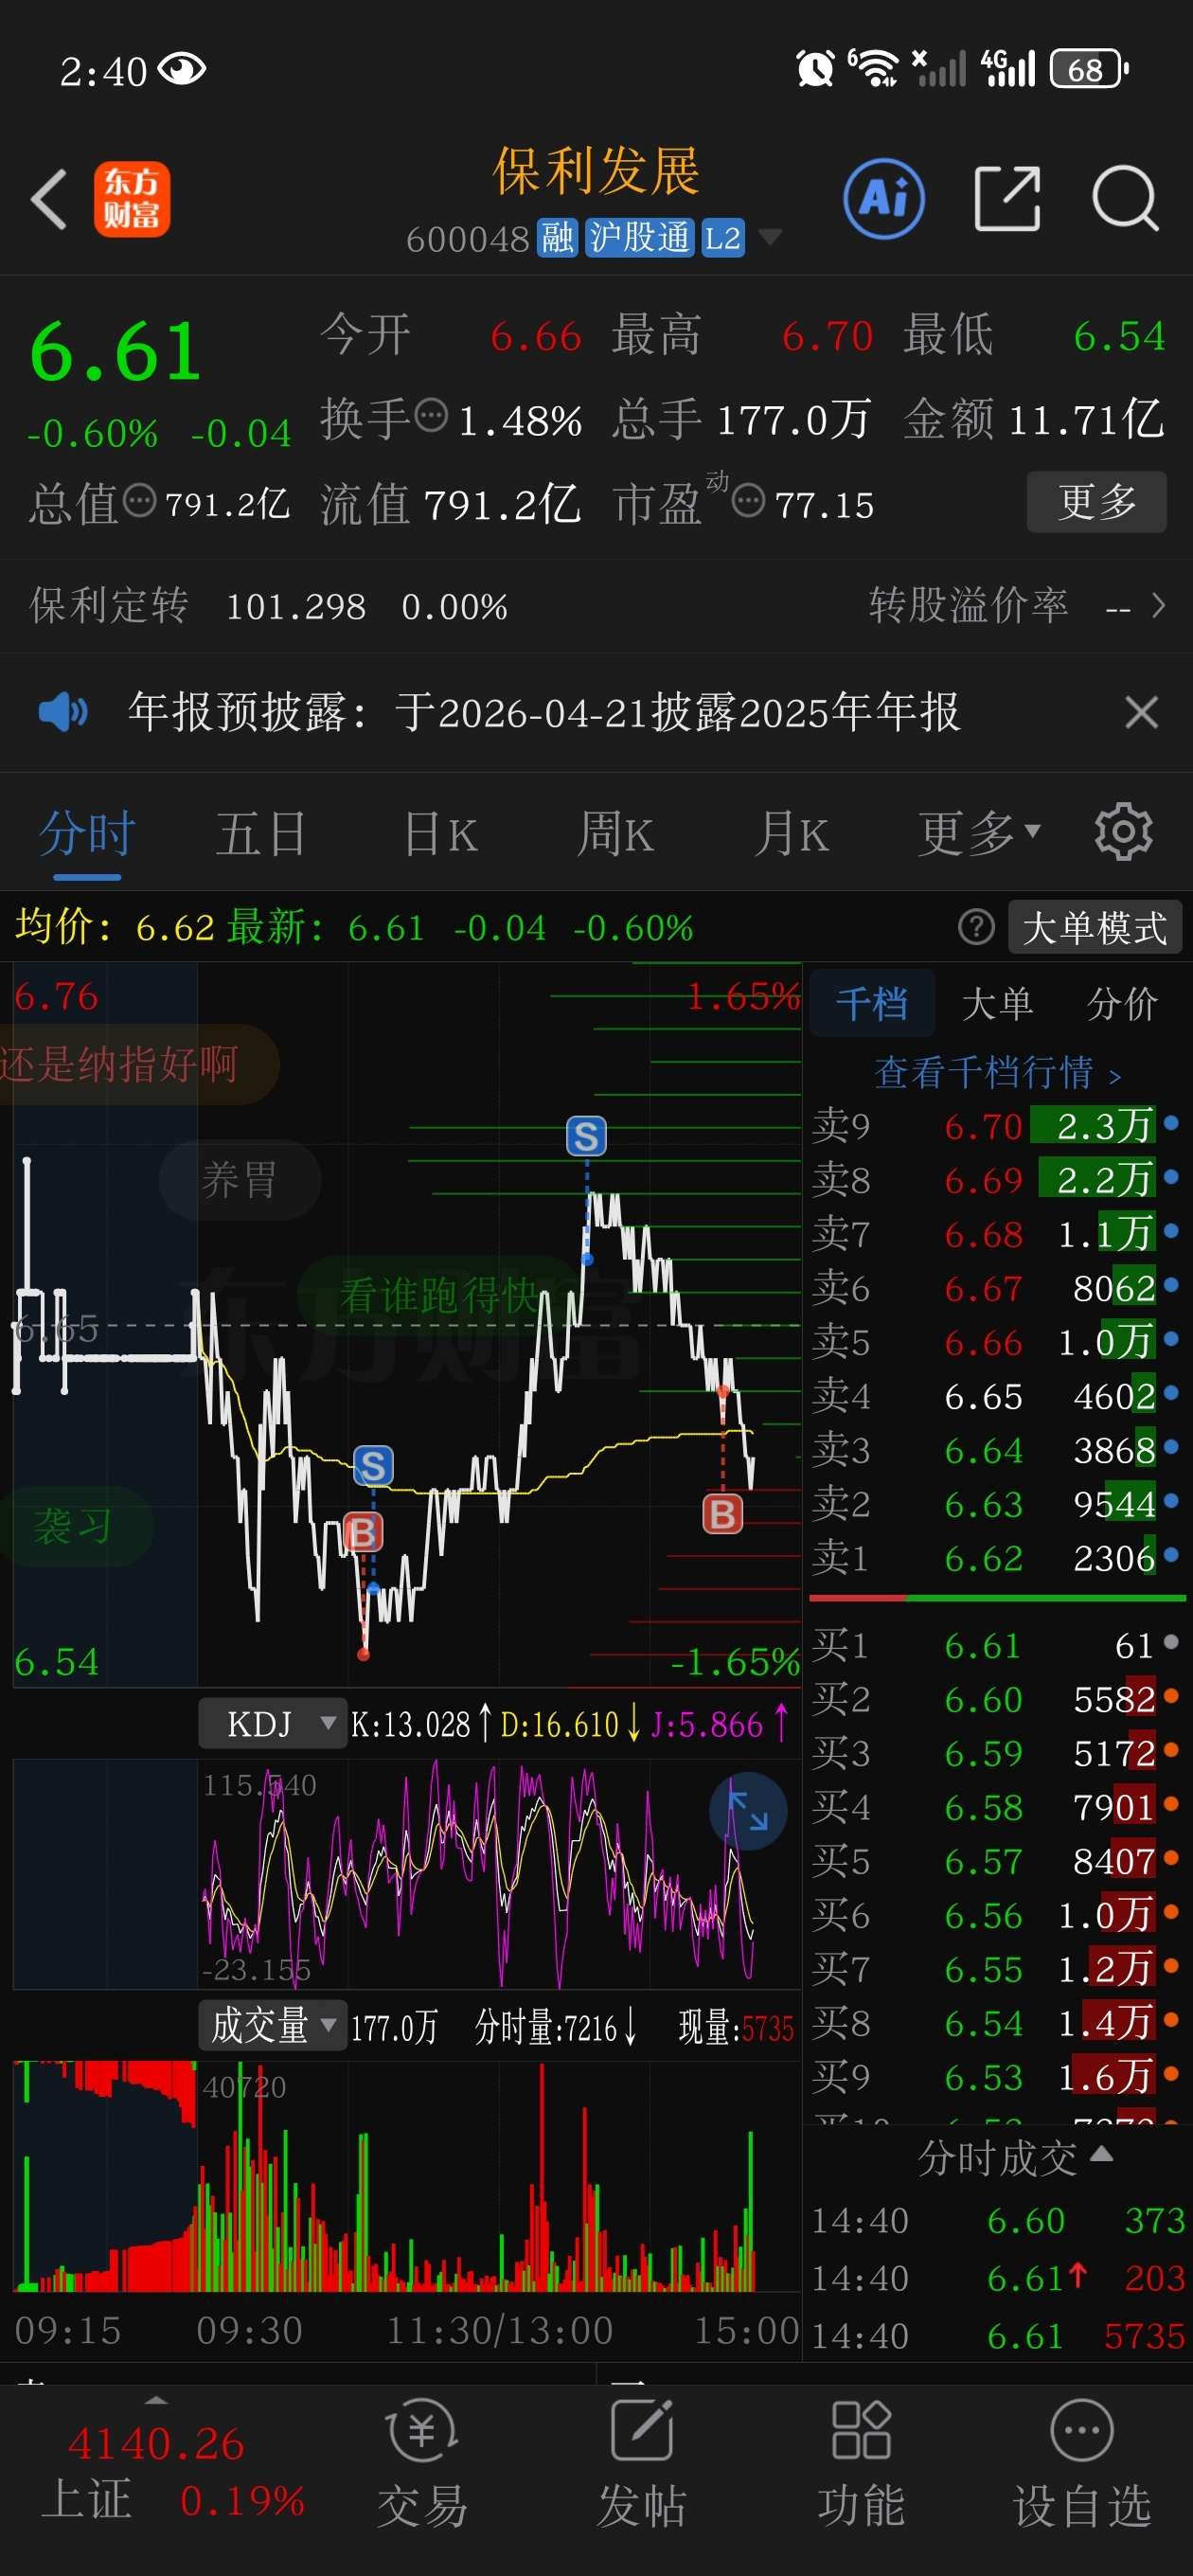Switch to 分时 tab
The width and height of the screenshot is (1193, 2576).
[87, 832]
